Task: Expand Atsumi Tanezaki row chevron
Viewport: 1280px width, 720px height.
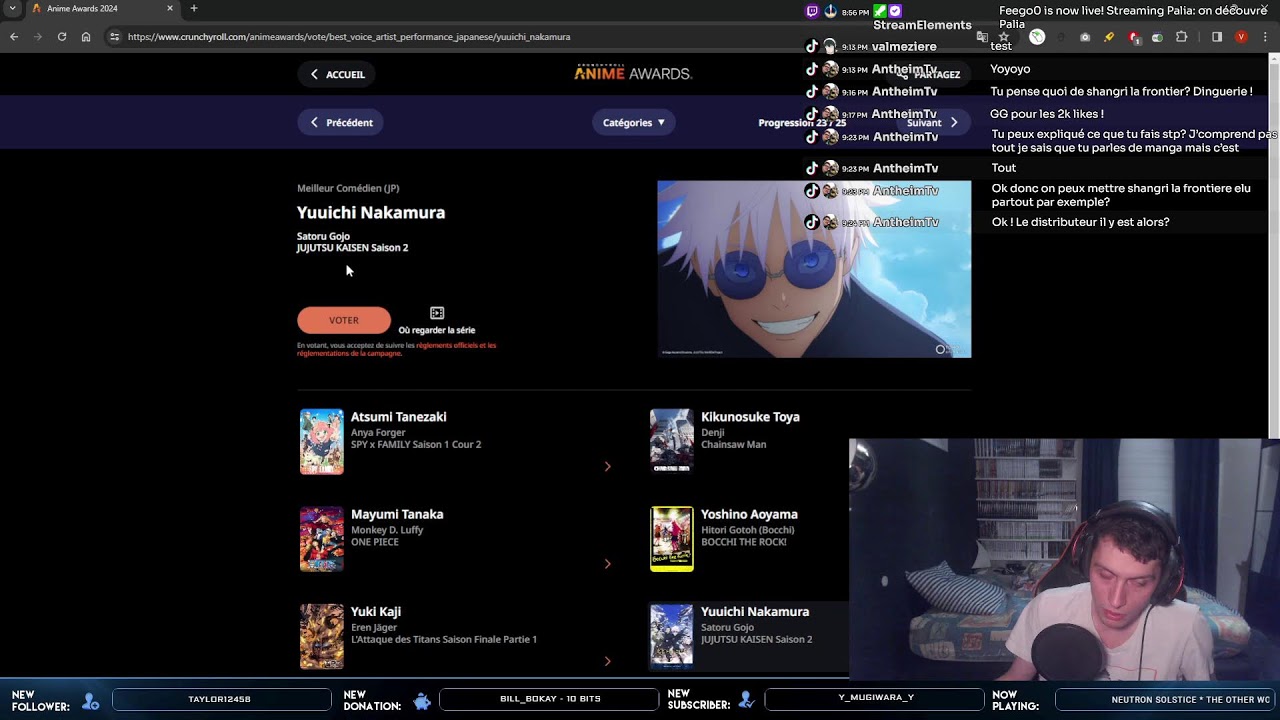Action: click(607, 466)
